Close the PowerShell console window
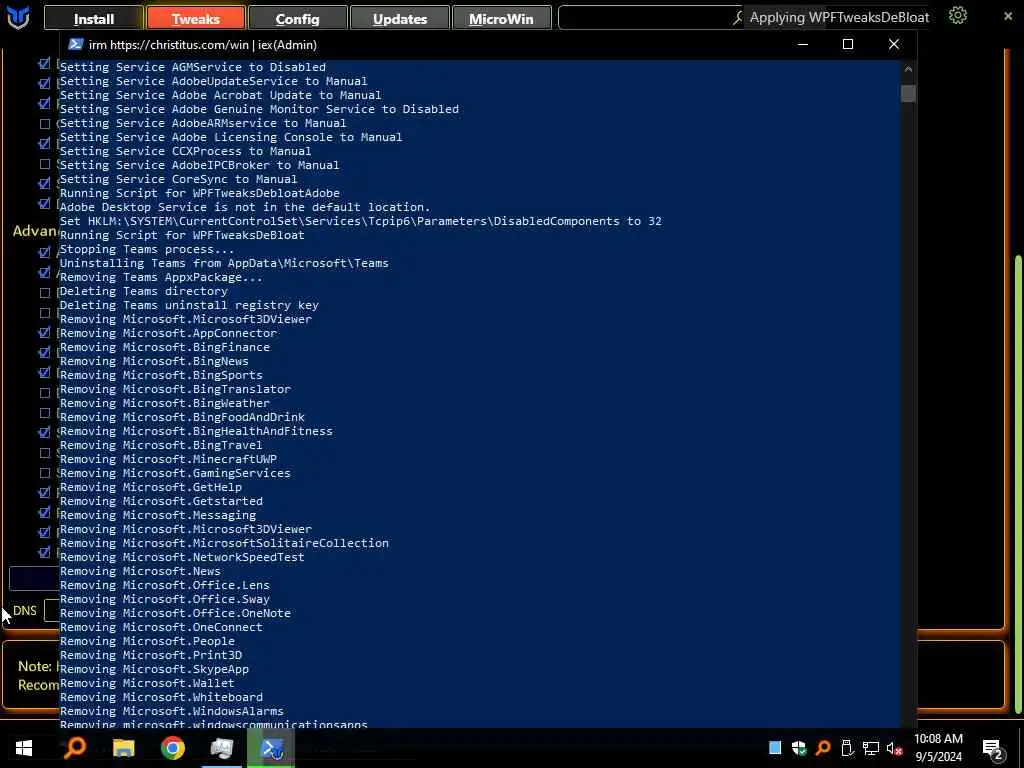Image resolution: width=1024 pixels, height=768 pixels. coord(894,44)
